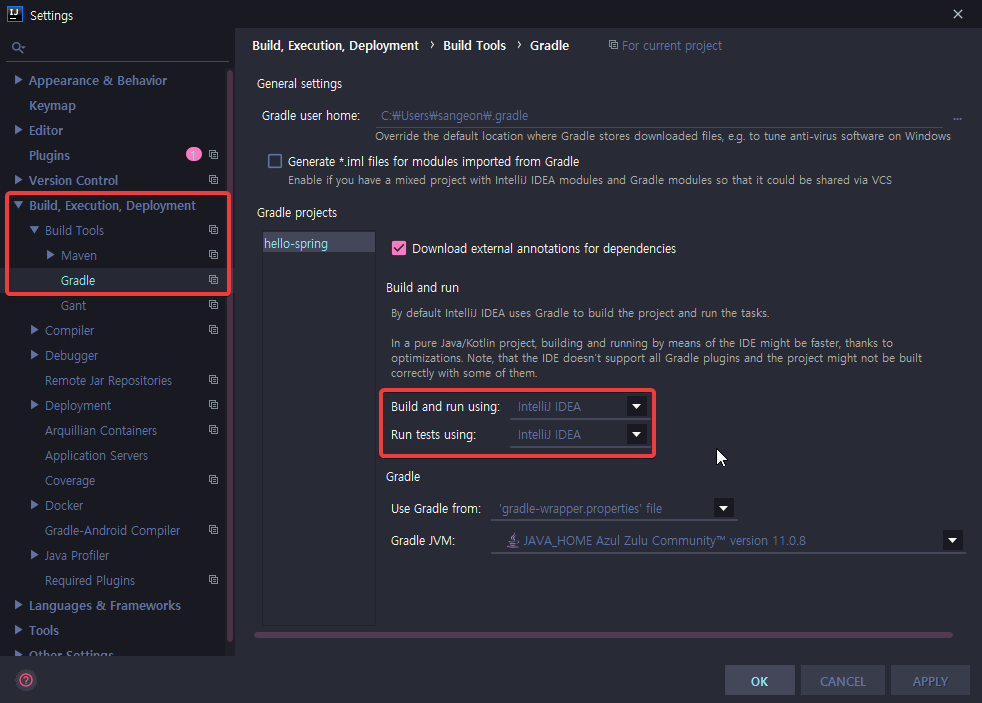Image resolution: width=982 pixels, height=703 pixels.
Task: Select hello-spring in Gradle projects list
Action: point(318,243)
